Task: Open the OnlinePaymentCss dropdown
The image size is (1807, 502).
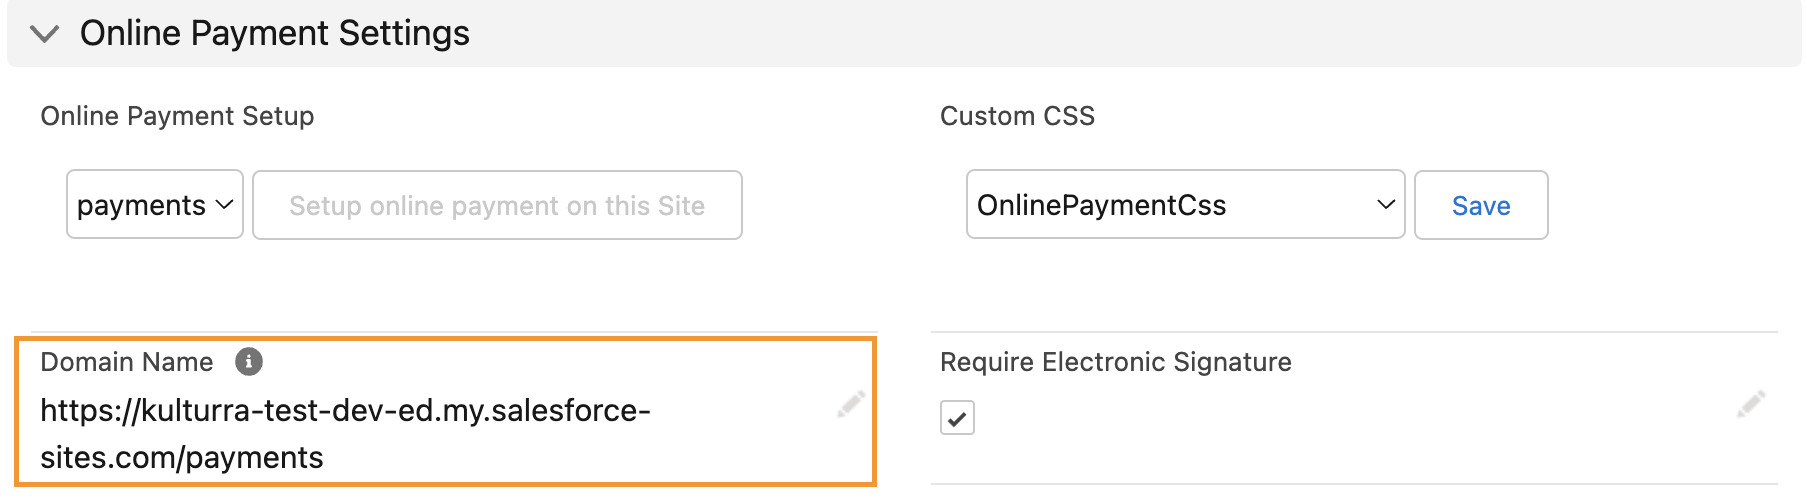Action: (x=1185, y=205)
